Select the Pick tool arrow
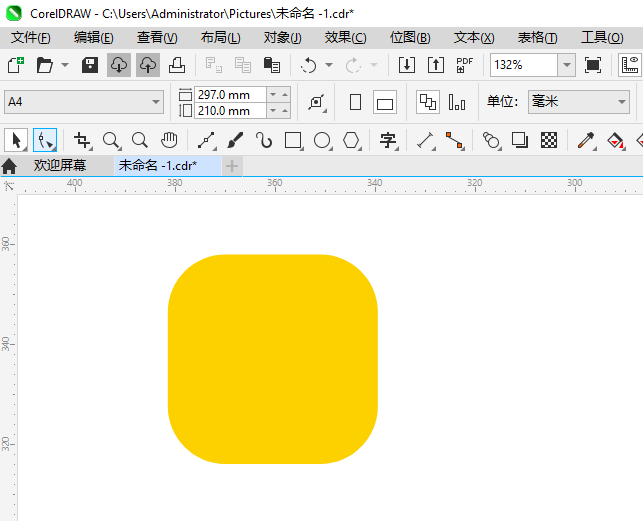 (16, 140)
